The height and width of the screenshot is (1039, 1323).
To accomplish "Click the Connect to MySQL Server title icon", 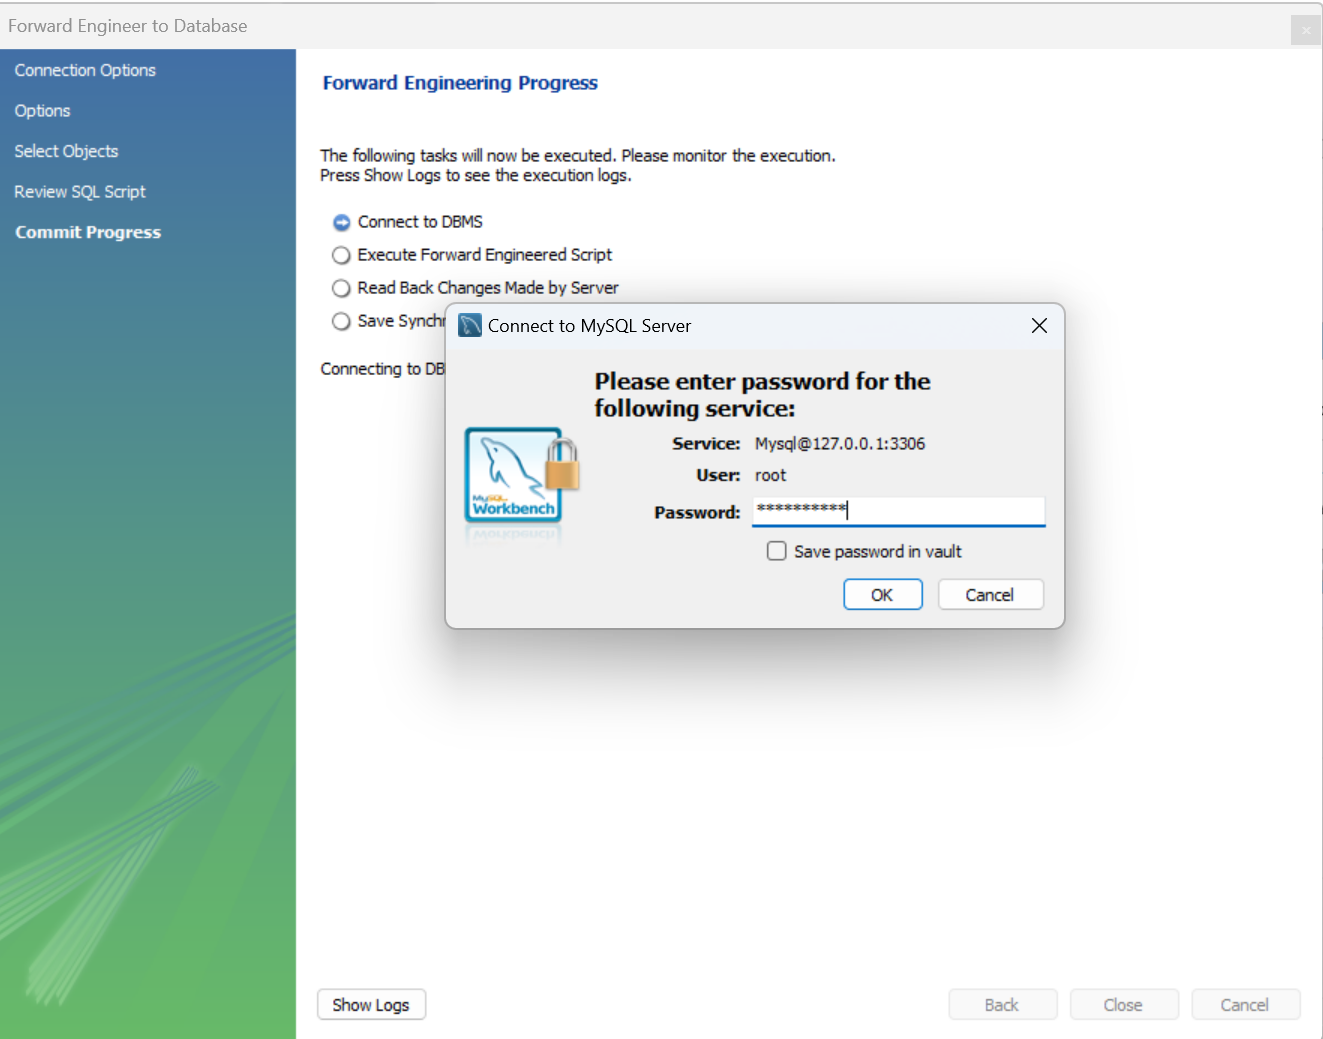I will 470,325.
